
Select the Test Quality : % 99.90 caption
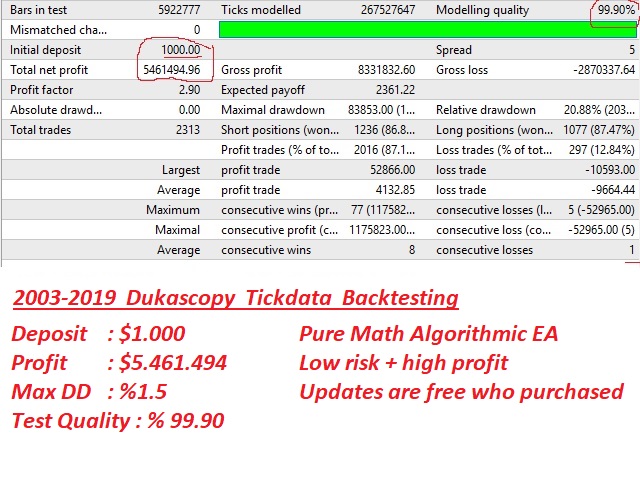pyautogui.click(x=118, y=421)
